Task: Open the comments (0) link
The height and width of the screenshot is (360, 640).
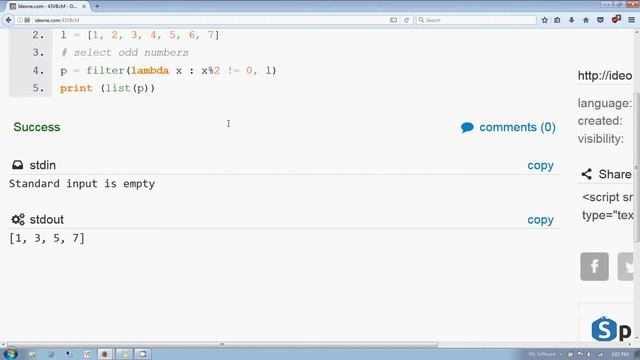Action: [517, 127]
